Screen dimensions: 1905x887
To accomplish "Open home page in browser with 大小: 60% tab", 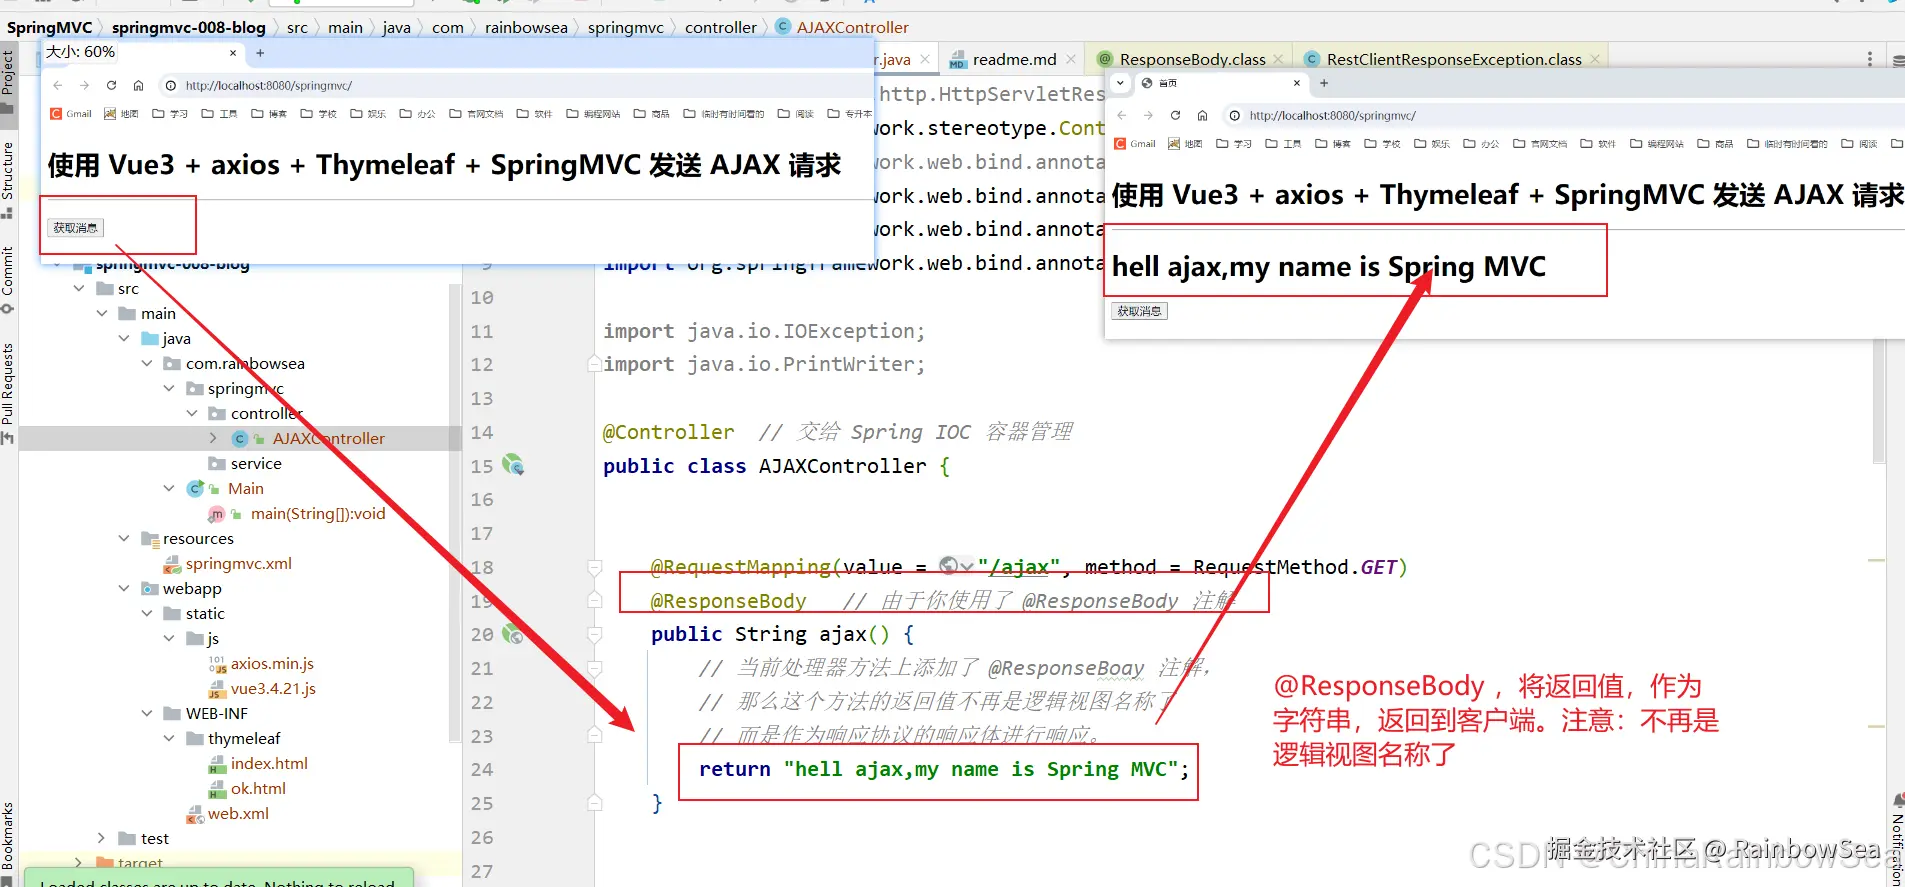I will 138,85.
